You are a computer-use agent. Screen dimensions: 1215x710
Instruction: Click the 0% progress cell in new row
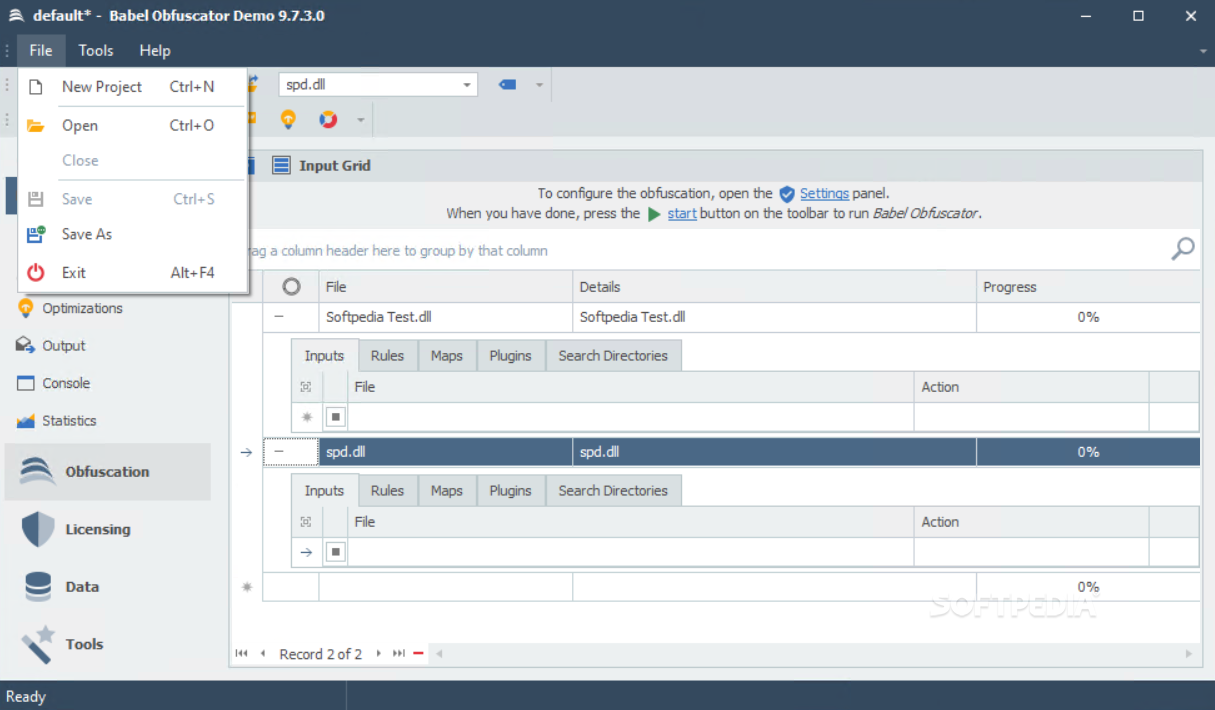pyautogui.click(x=1088, y=587)
